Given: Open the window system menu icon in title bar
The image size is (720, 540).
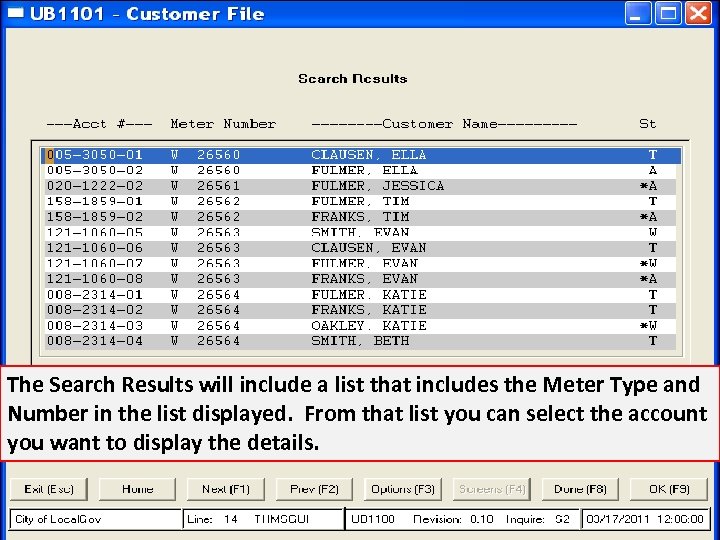Looking at the screenshot, I should tap(16, 13).
